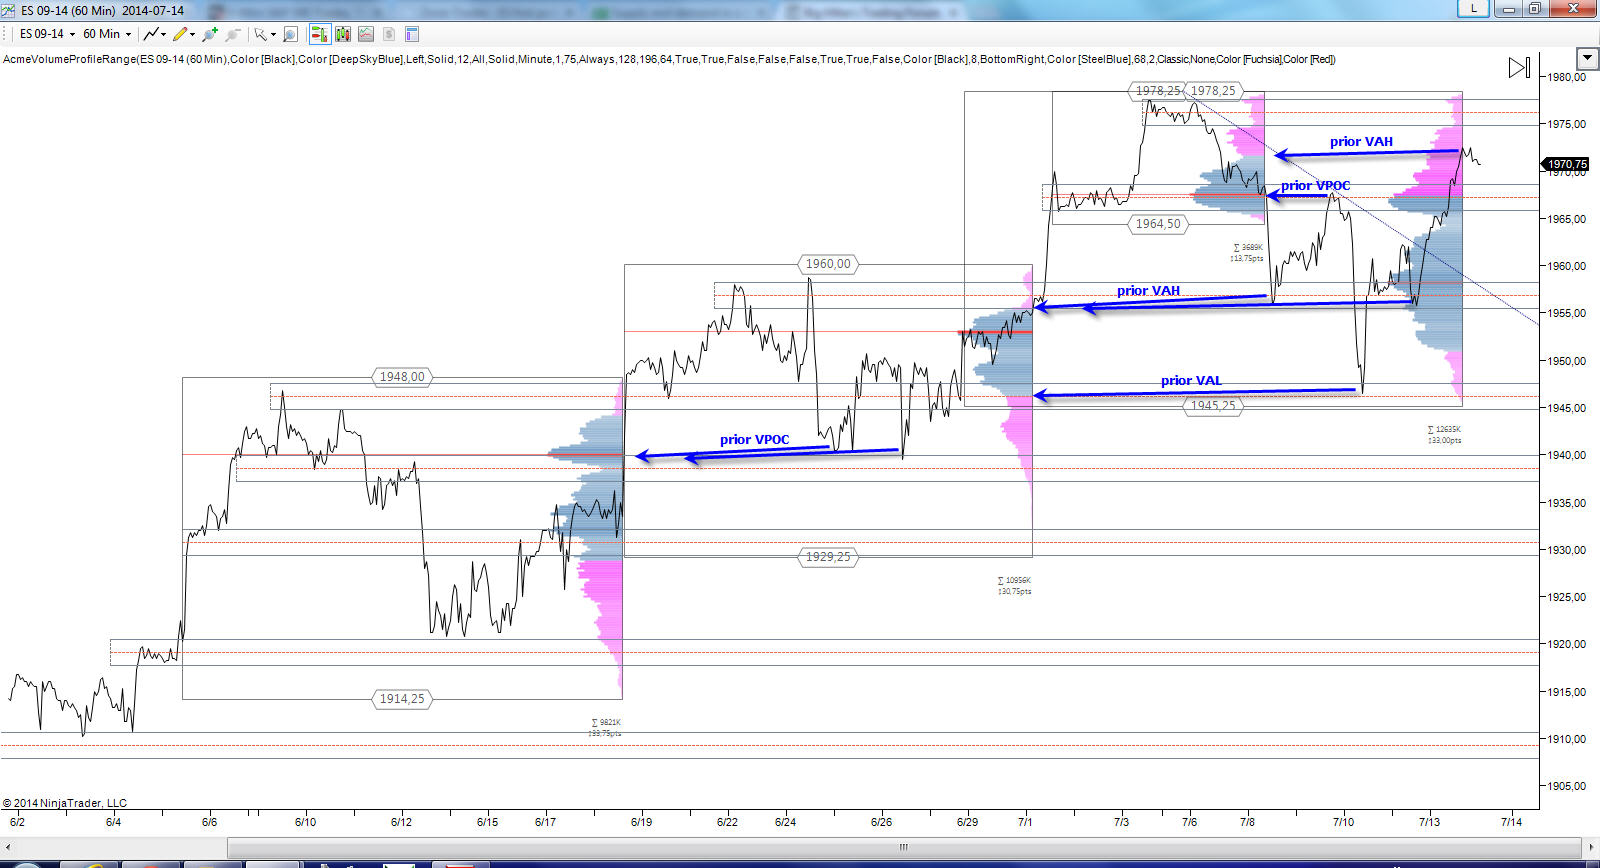
Task: Click the 1905,00 price axis label
Action: (x=1566, y=786)
